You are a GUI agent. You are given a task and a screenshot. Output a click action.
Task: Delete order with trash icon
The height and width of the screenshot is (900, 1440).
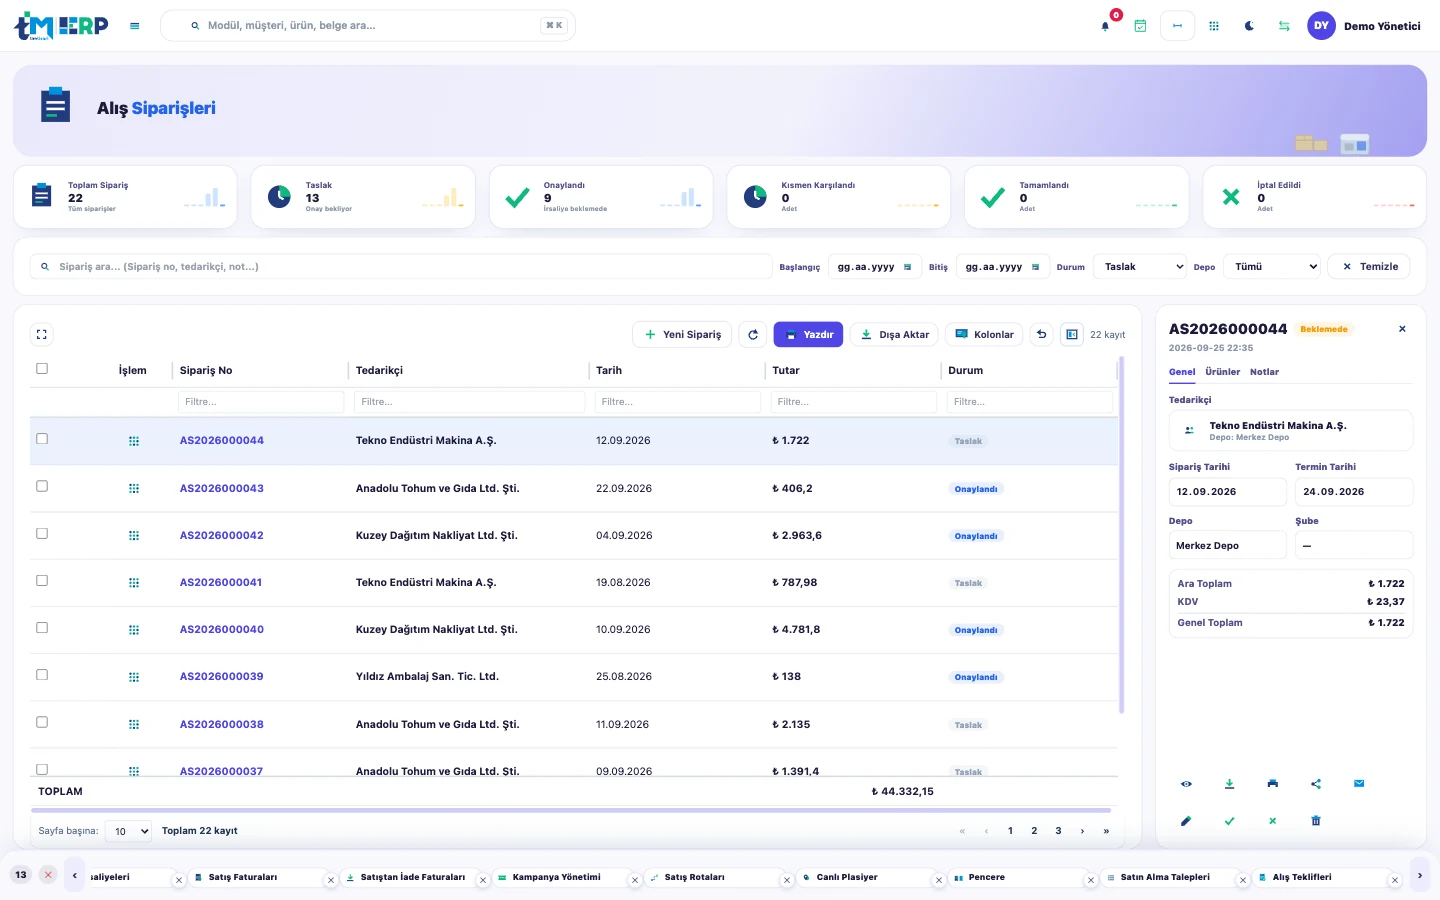tap(1316, 821)
